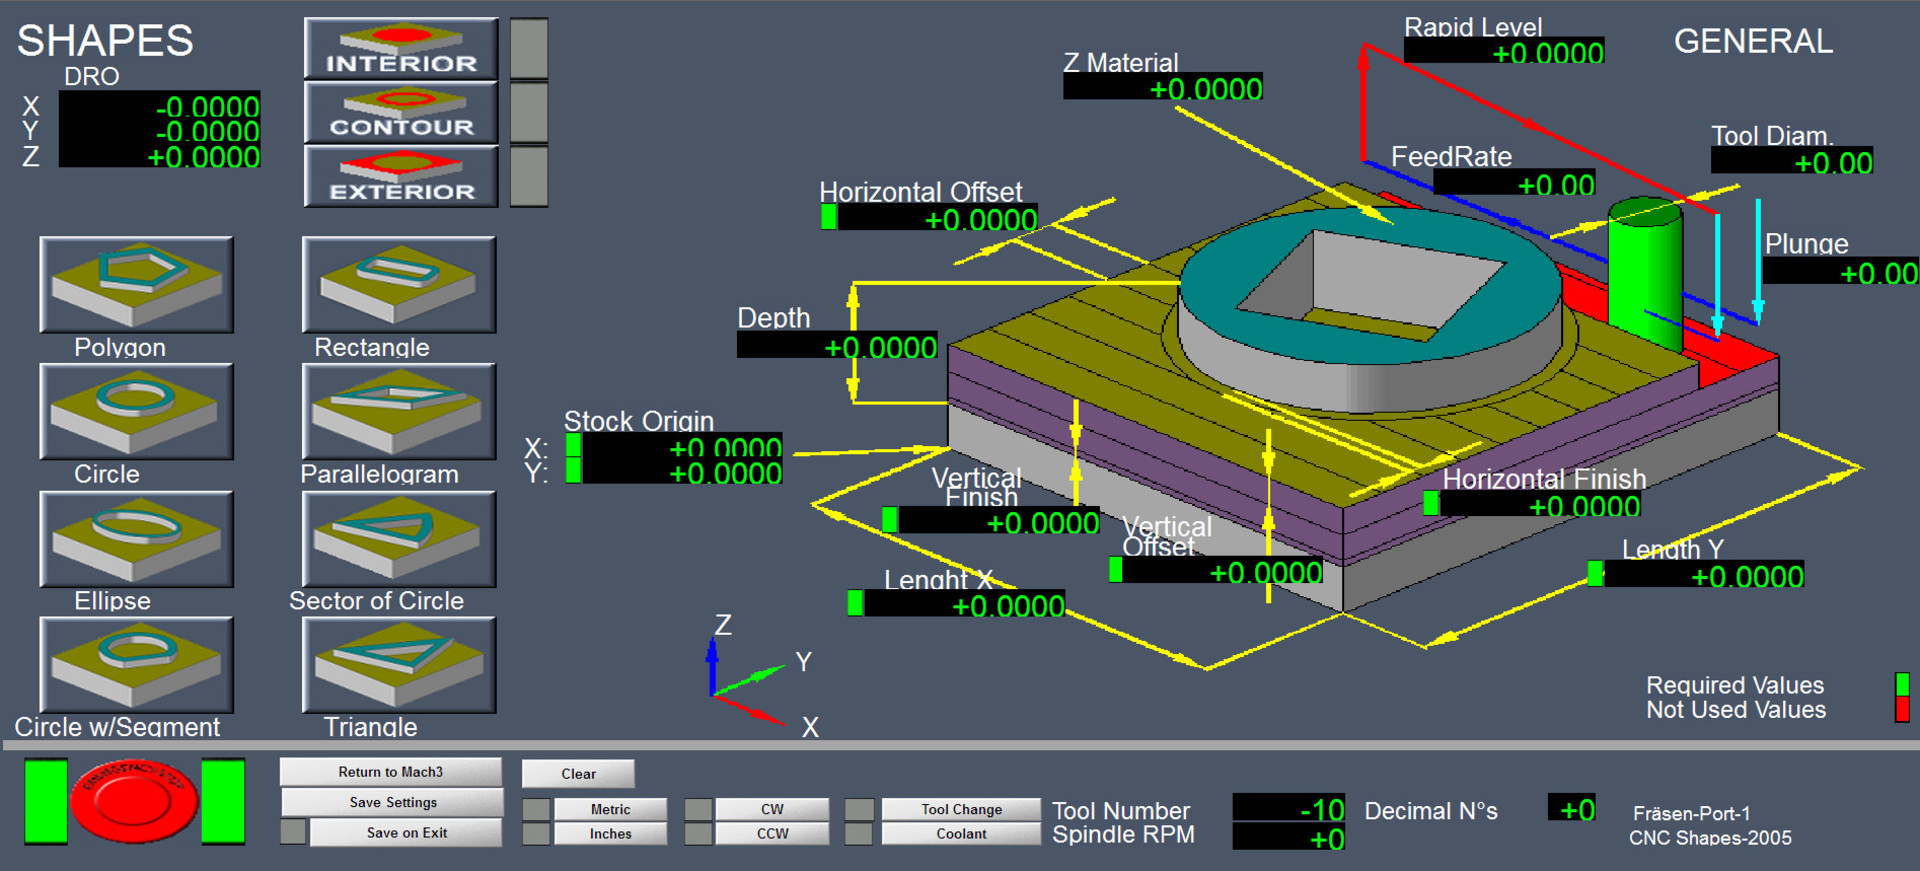Turn on the Coolant option
1920x871 pixels.
point(960,833)
